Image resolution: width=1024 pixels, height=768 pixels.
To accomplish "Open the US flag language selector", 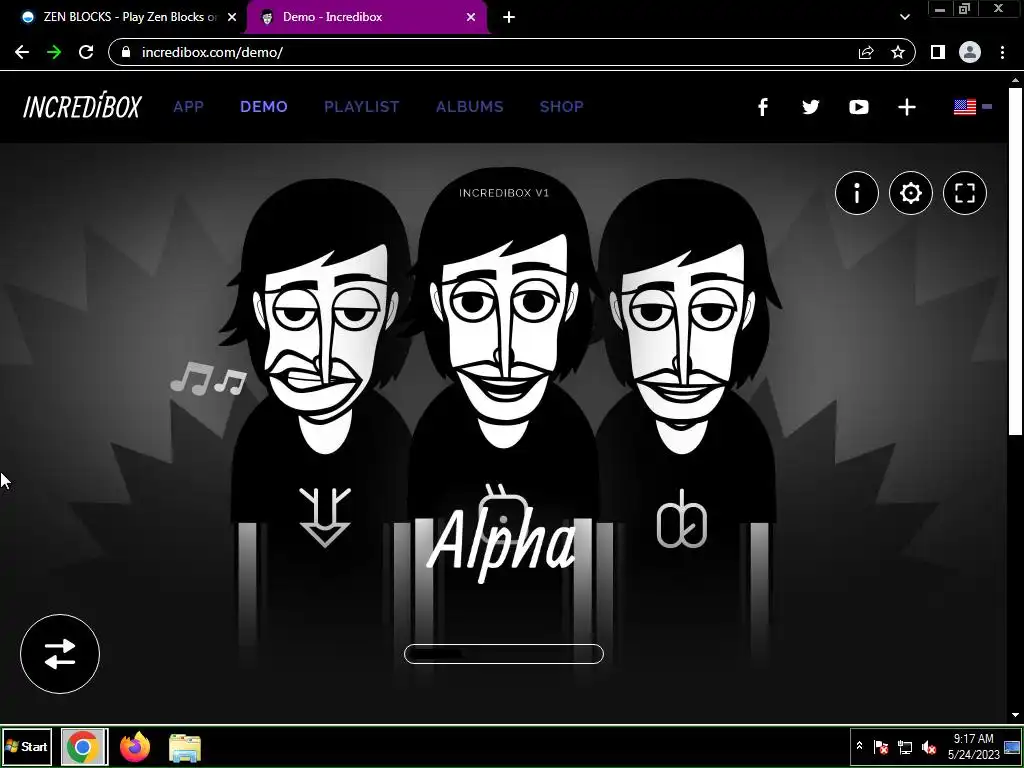I will point(972,106).
